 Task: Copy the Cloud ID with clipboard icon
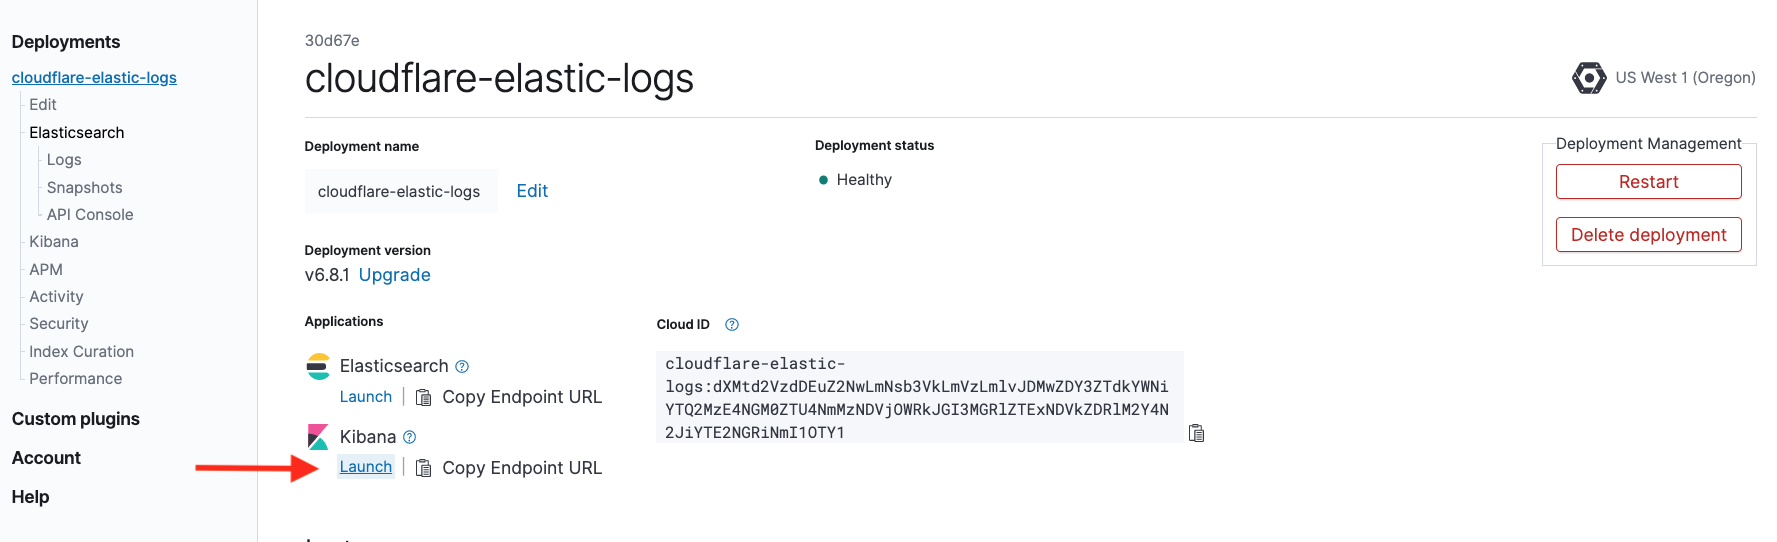click(1196, 433)
